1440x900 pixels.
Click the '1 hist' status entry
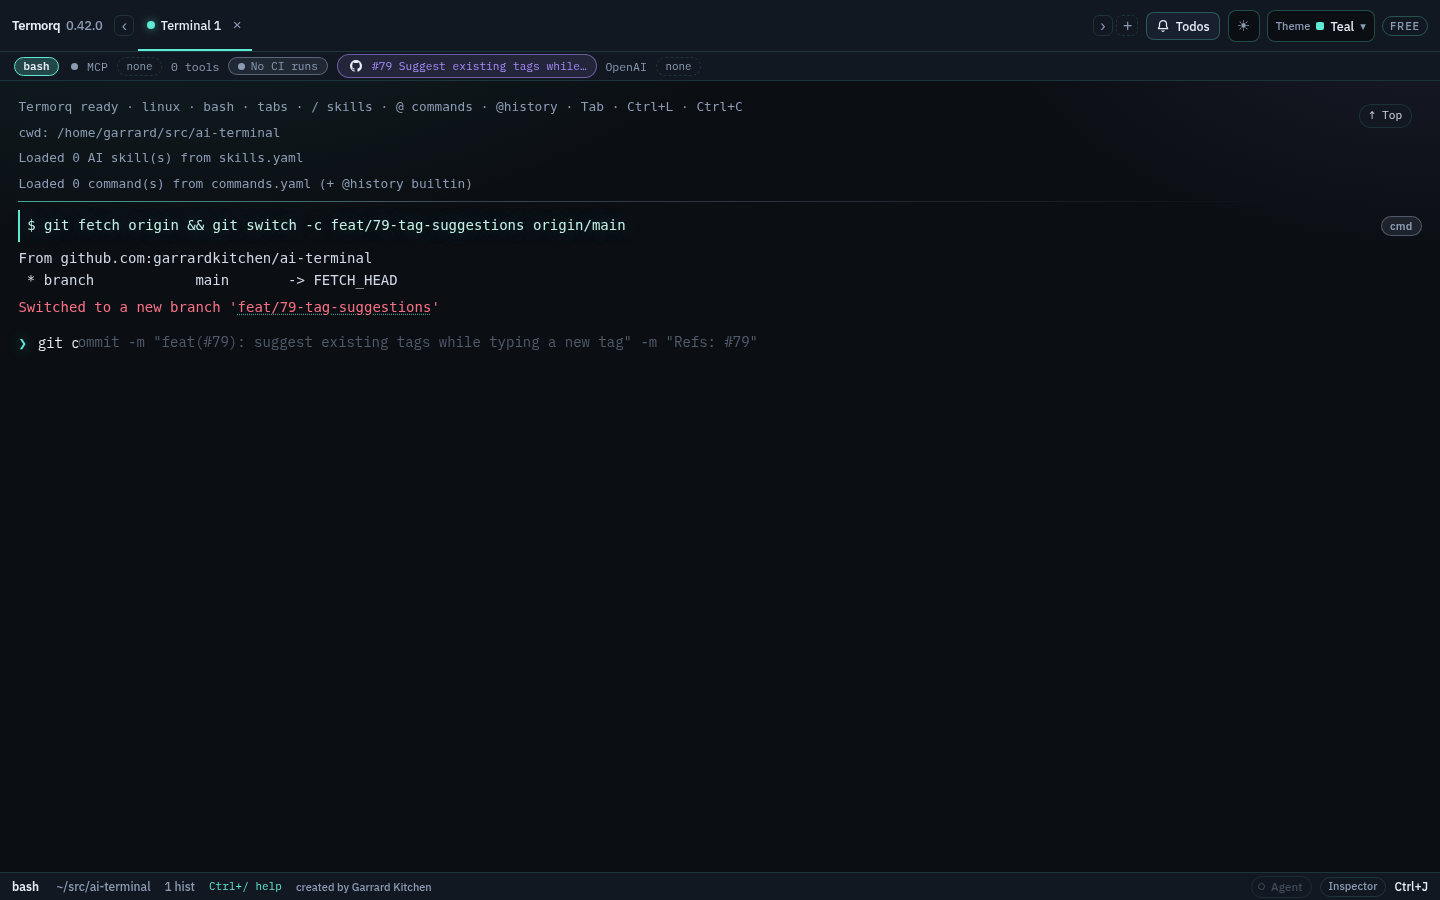point(180,887)
